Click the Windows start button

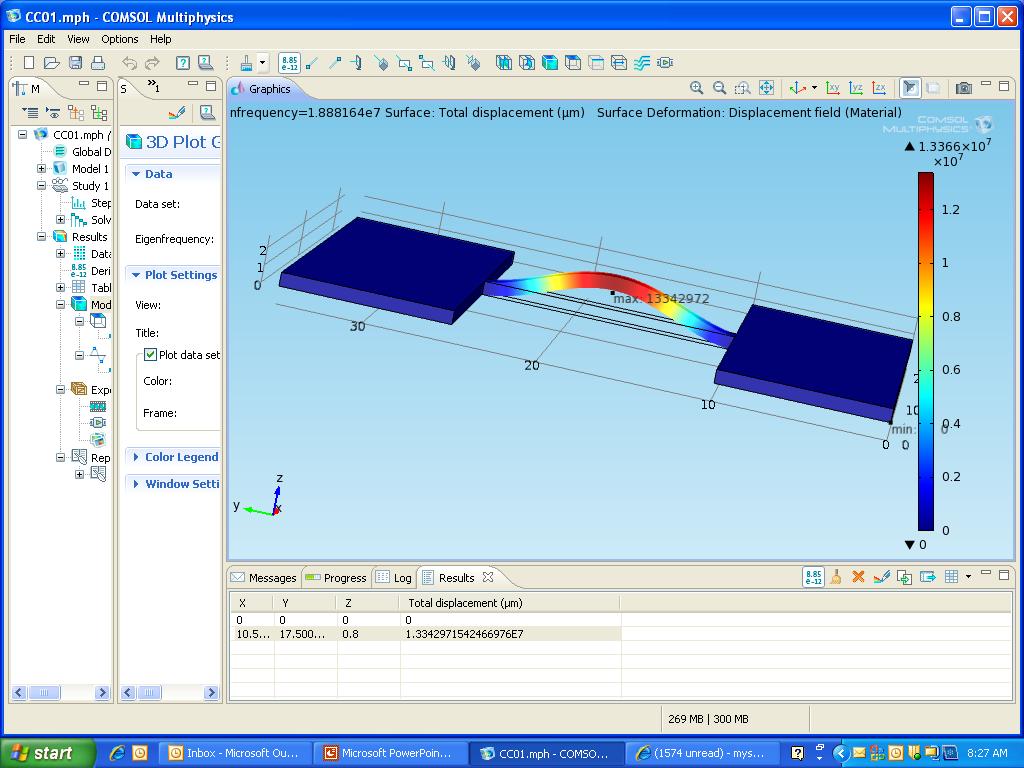pyautogui.click(x=47, y=753)
